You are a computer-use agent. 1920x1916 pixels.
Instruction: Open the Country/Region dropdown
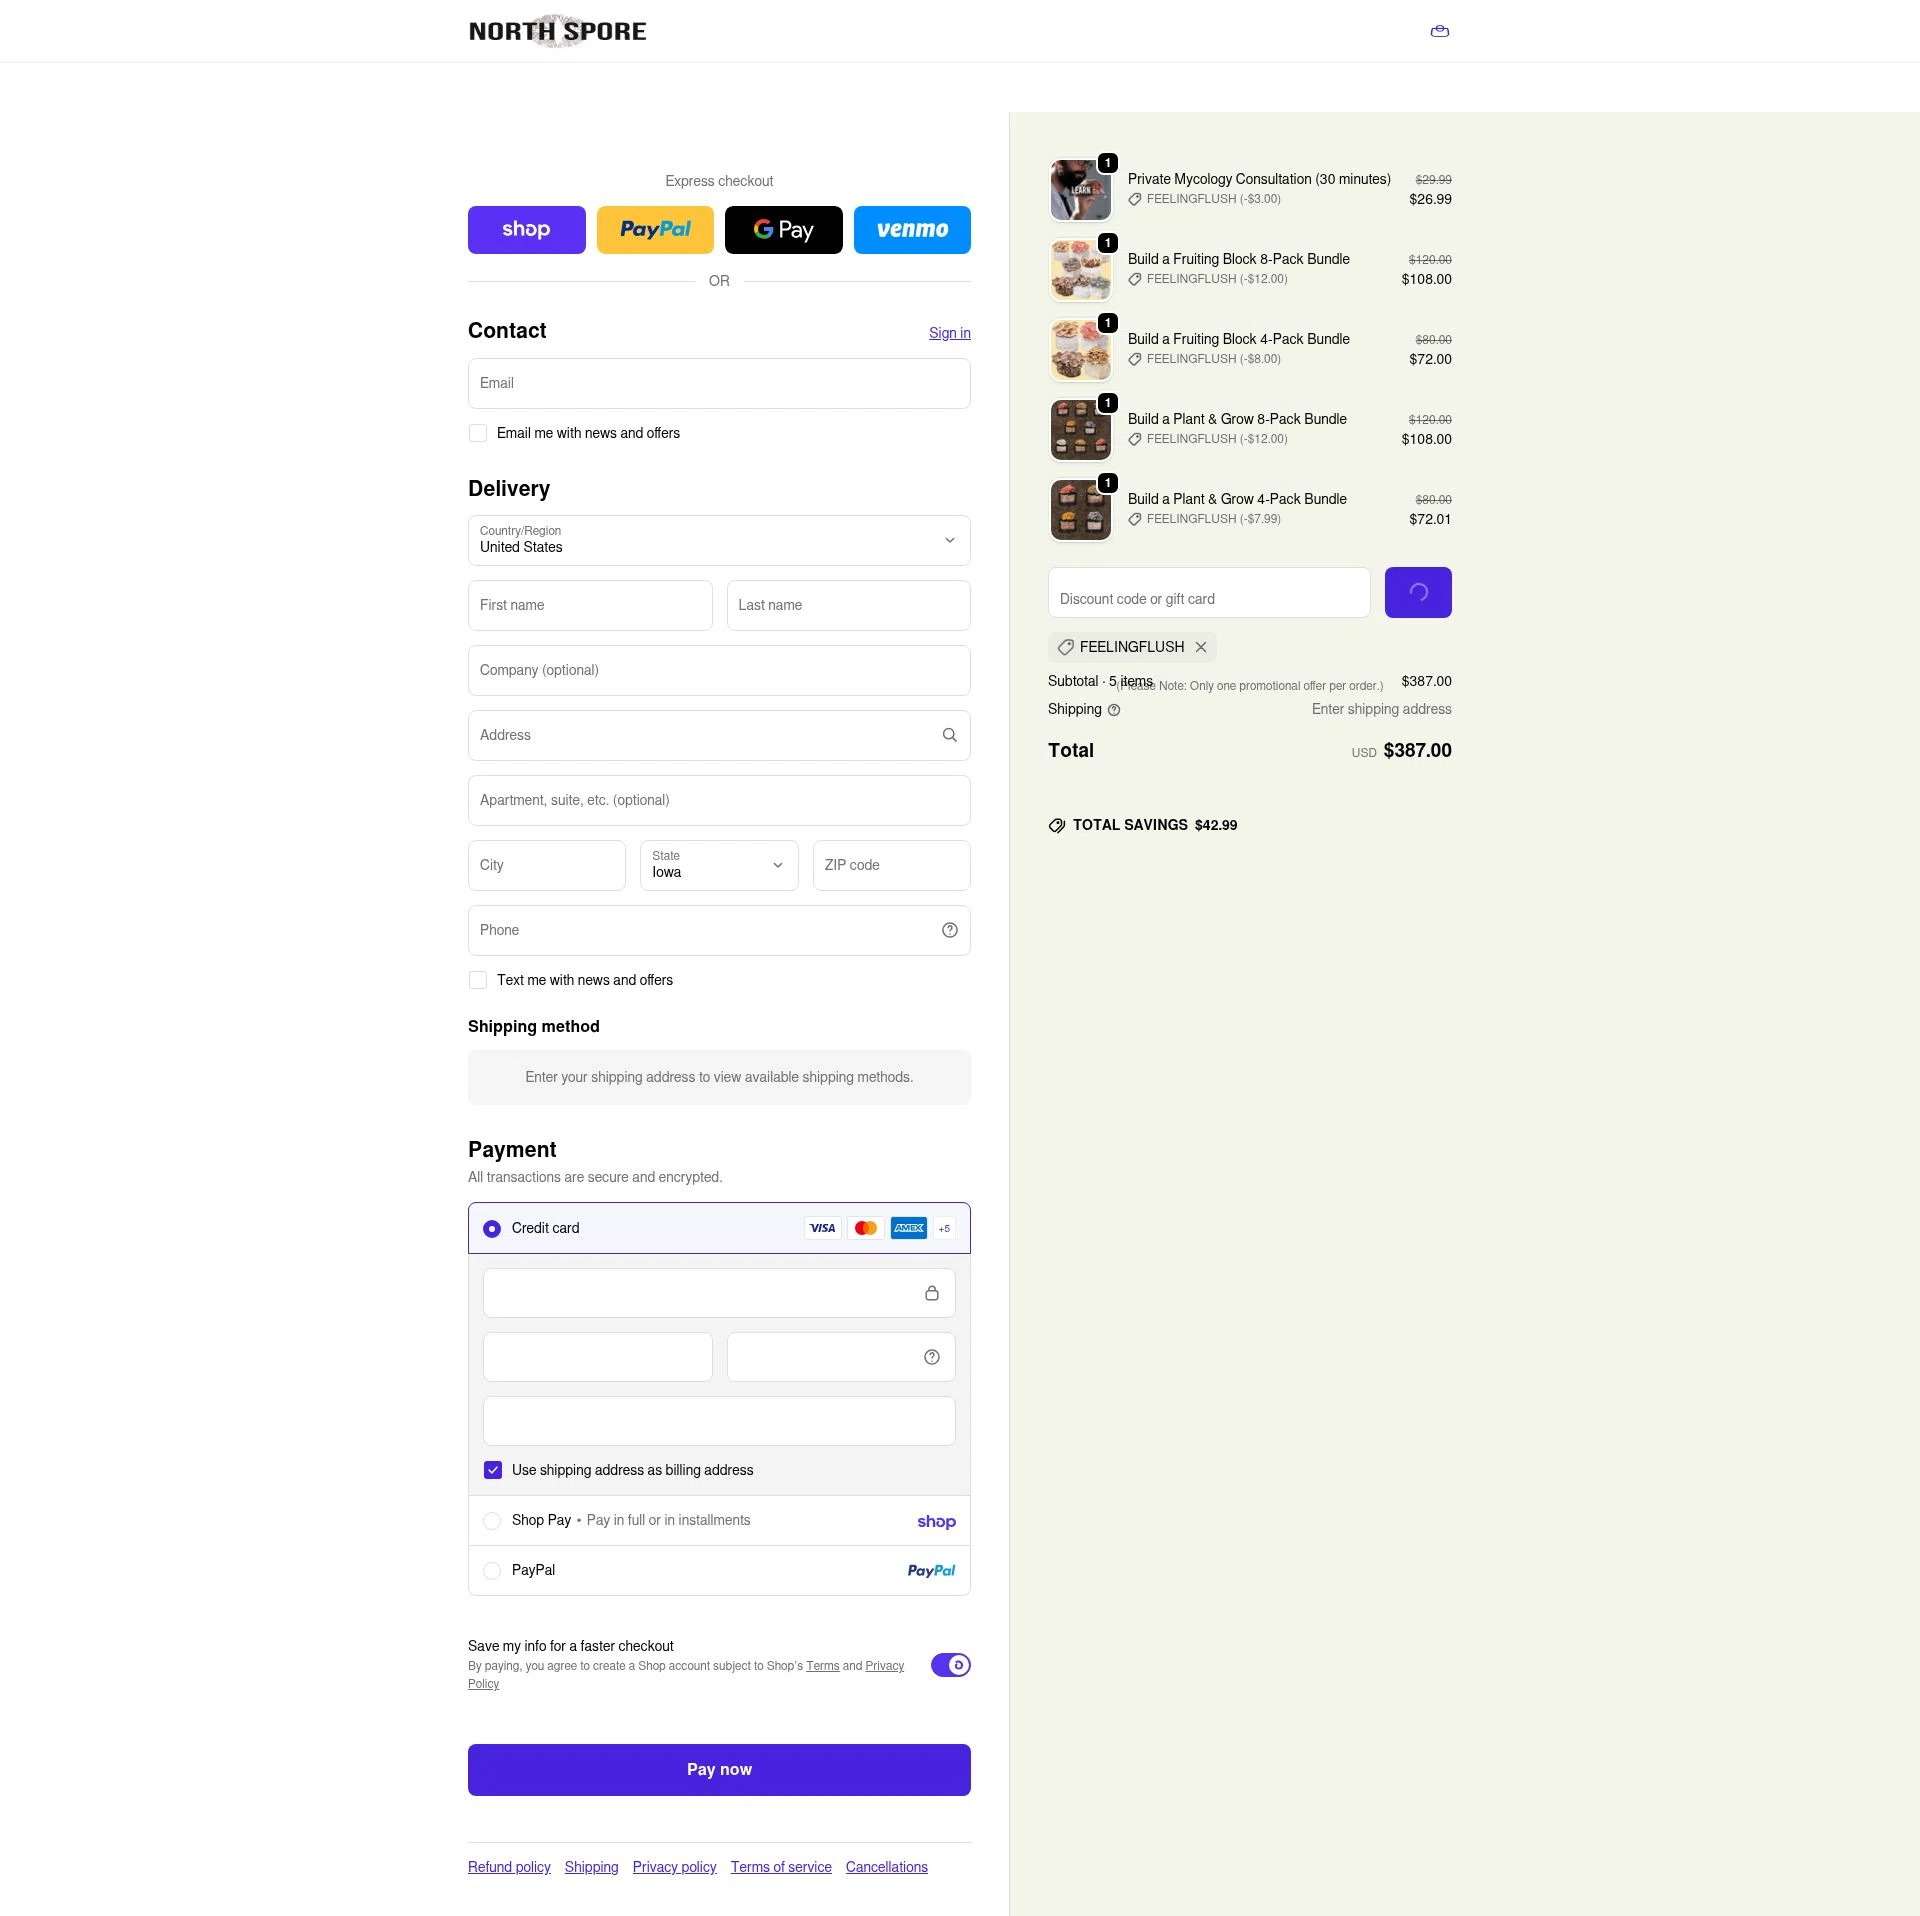point(719,540)
